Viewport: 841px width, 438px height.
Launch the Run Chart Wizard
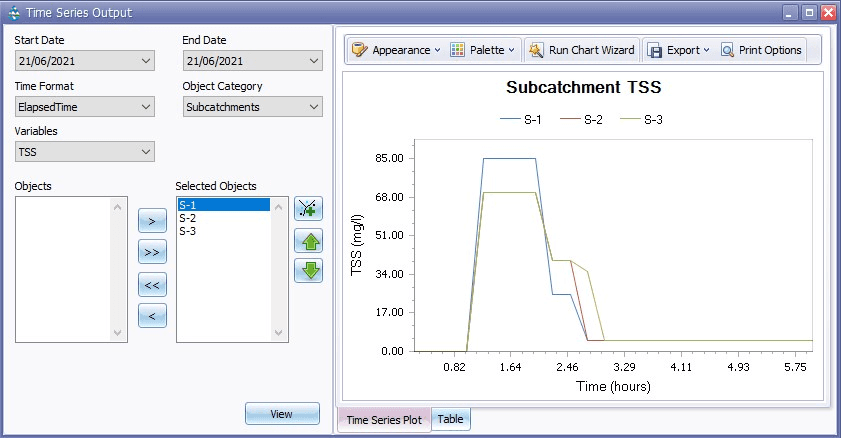(580, 50)
